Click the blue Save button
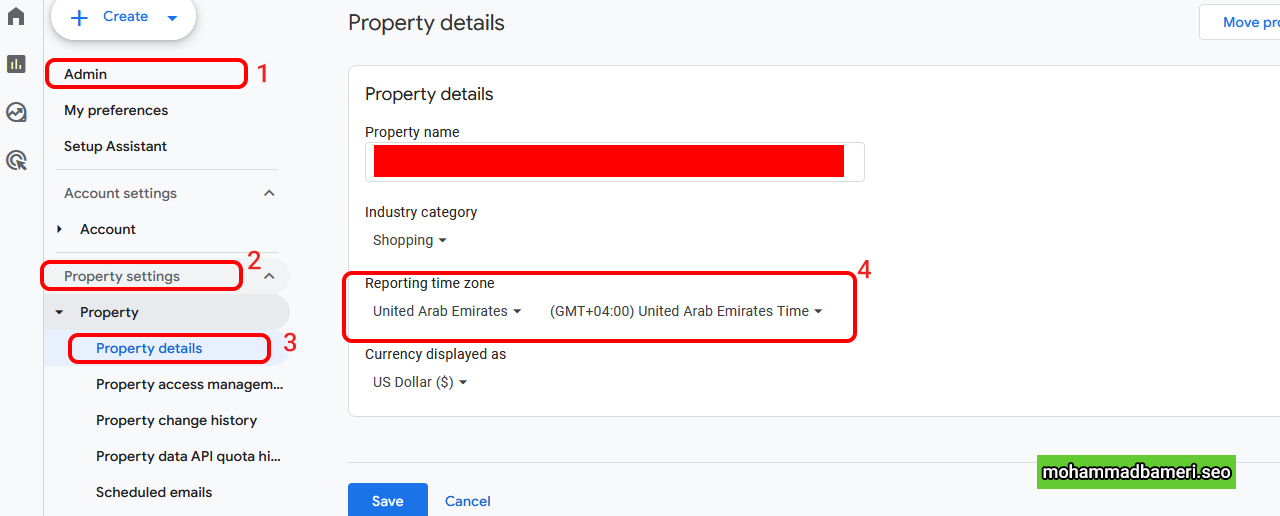The image size is (1280, 516). click(x=388, y=500)
